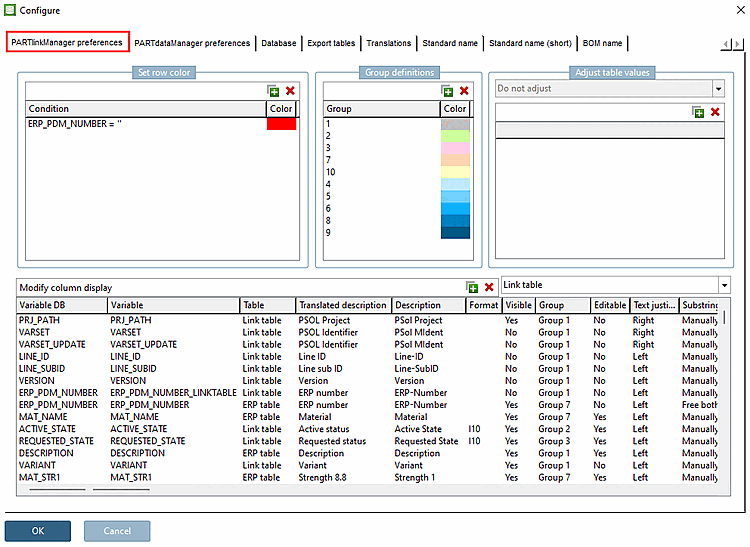This screenshot has height=547, width=750.
Task: Open the "Do not adjust" dropdown
Action: [718, 89]
